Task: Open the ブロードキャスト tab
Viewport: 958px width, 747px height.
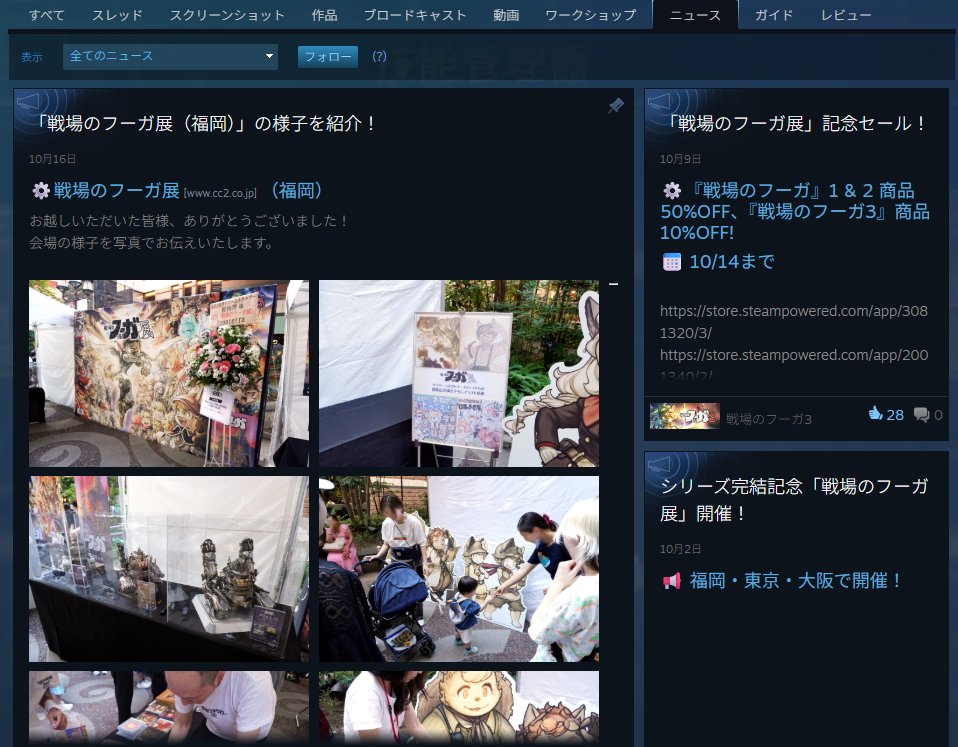Action: click(415, 15)
